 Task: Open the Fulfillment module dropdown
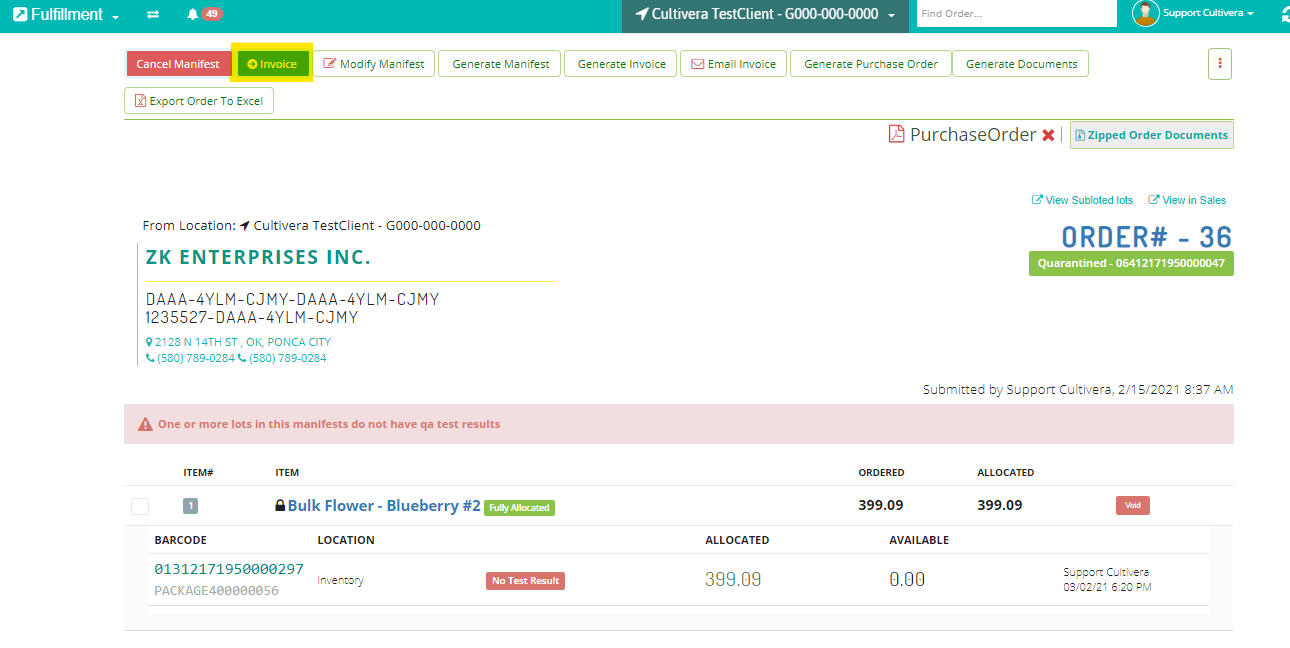[66, 15]
